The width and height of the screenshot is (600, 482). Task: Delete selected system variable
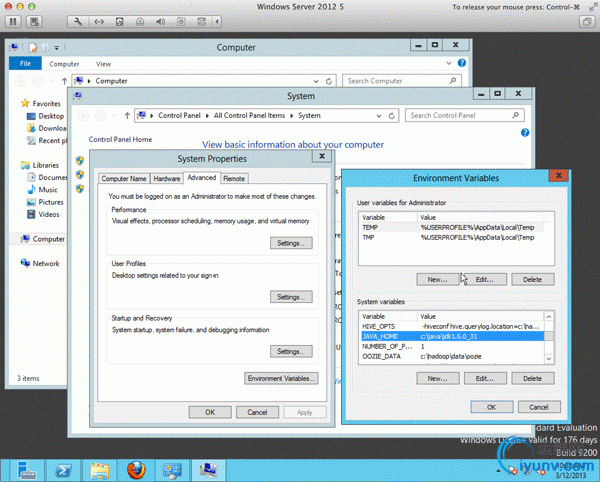pyautogui.click(x=533, y=378)
